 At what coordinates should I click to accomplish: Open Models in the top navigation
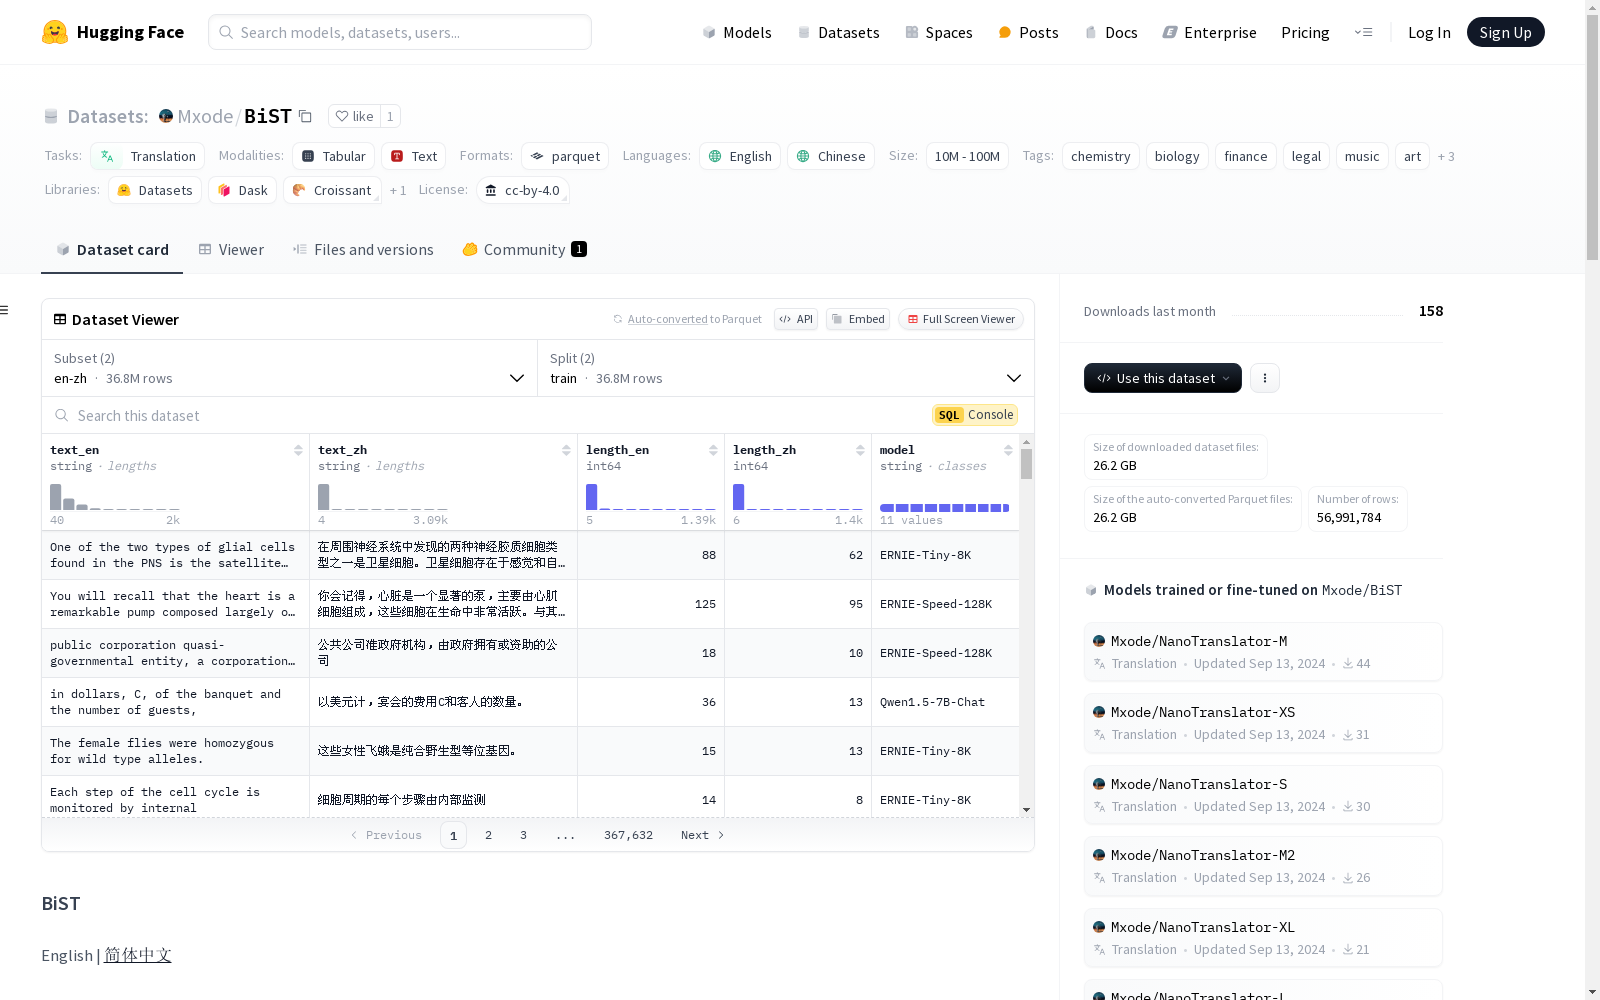click(x=737, y=32)
